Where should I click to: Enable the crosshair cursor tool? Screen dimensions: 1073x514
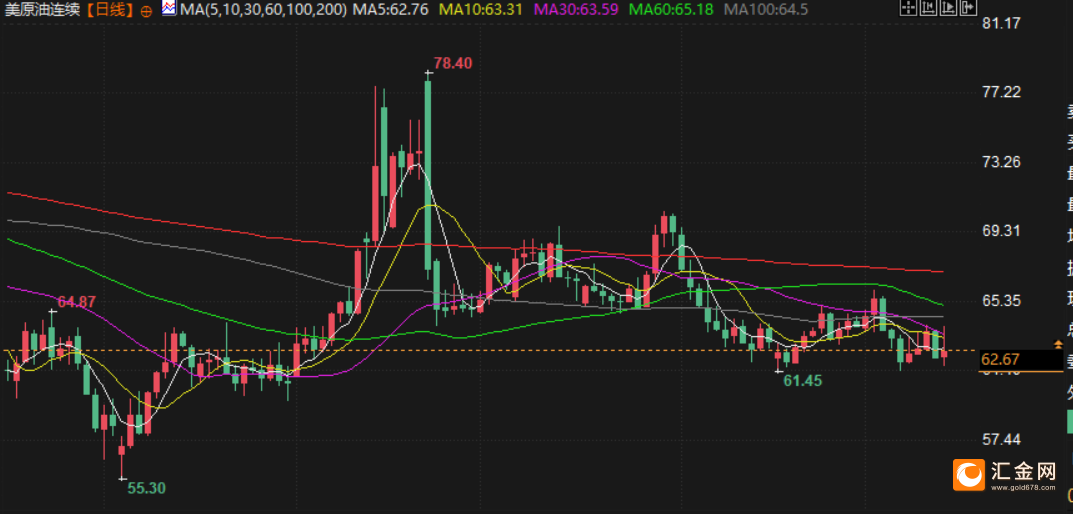(x=909, y=8)
